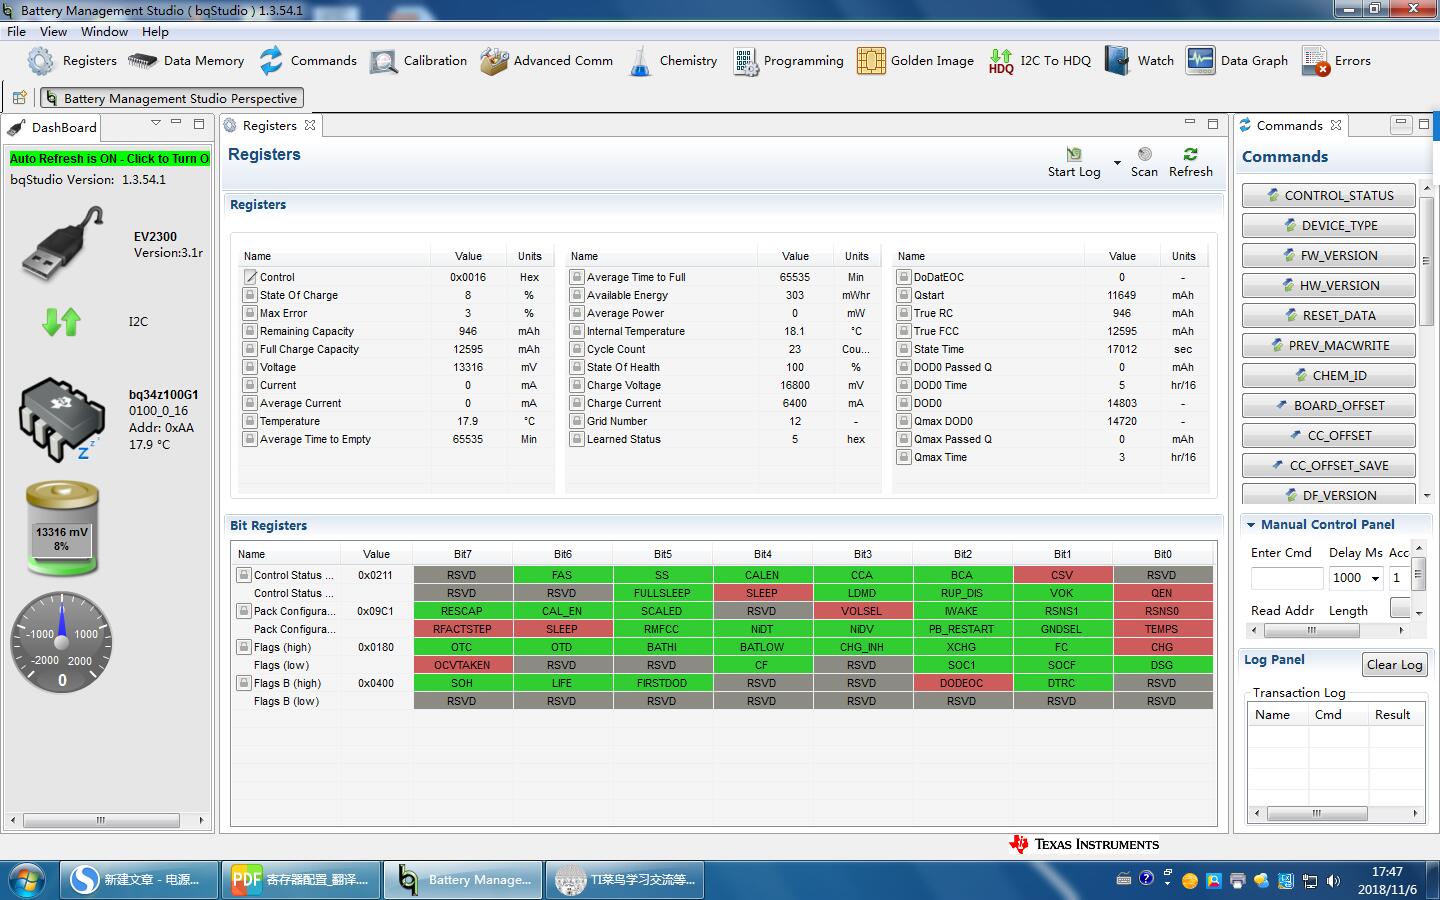
Task: Click the system tray volume icon
Action: [1333, 881]
